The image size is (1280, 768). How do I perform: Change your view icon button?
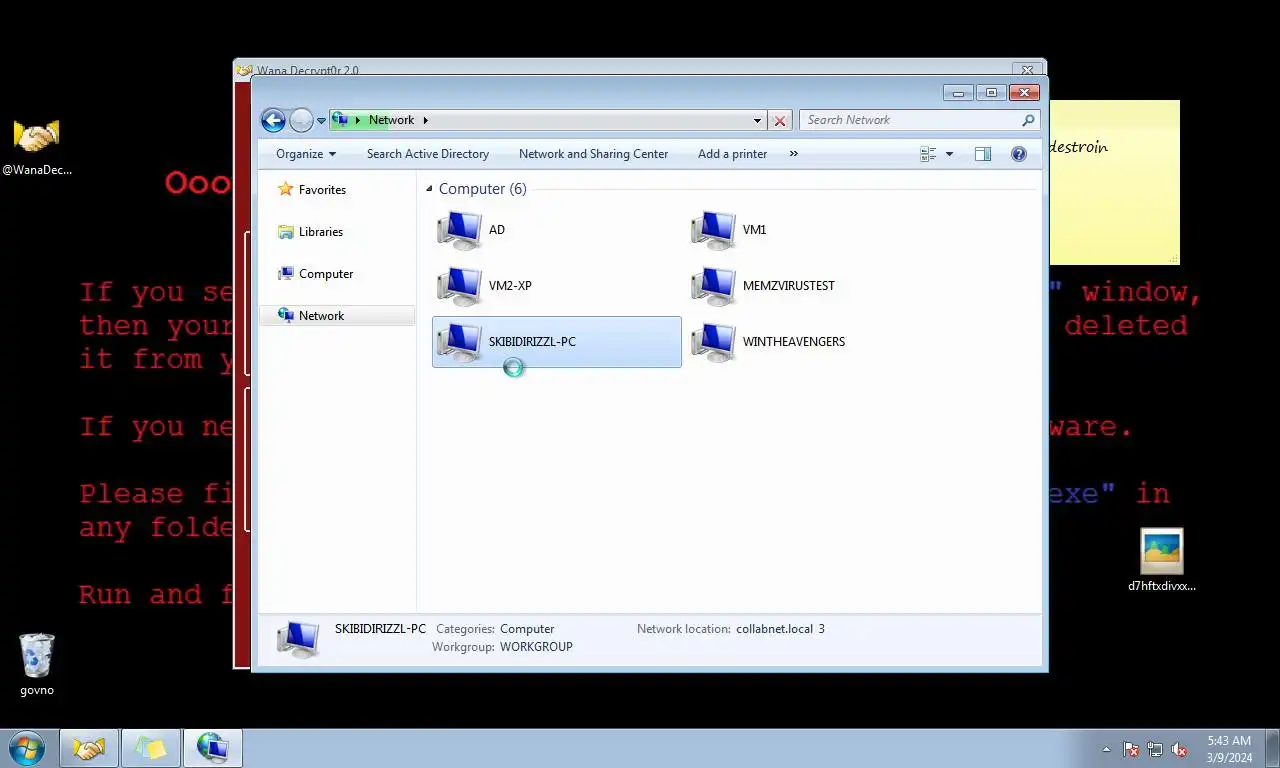point(928,154)
